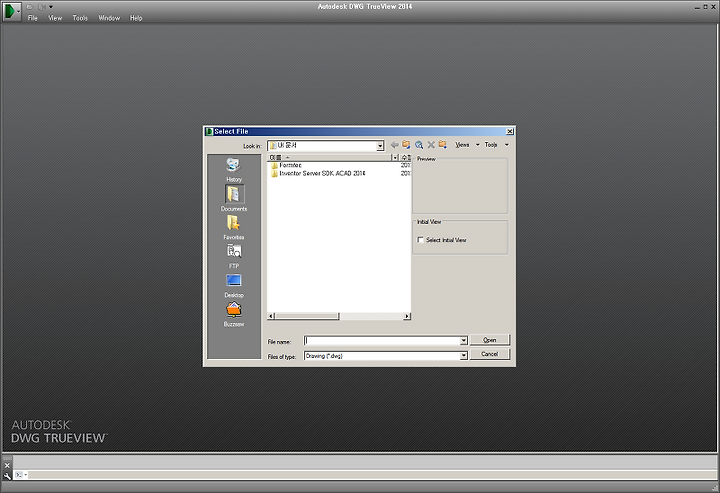Click into the File name input field

pos(382,341)
